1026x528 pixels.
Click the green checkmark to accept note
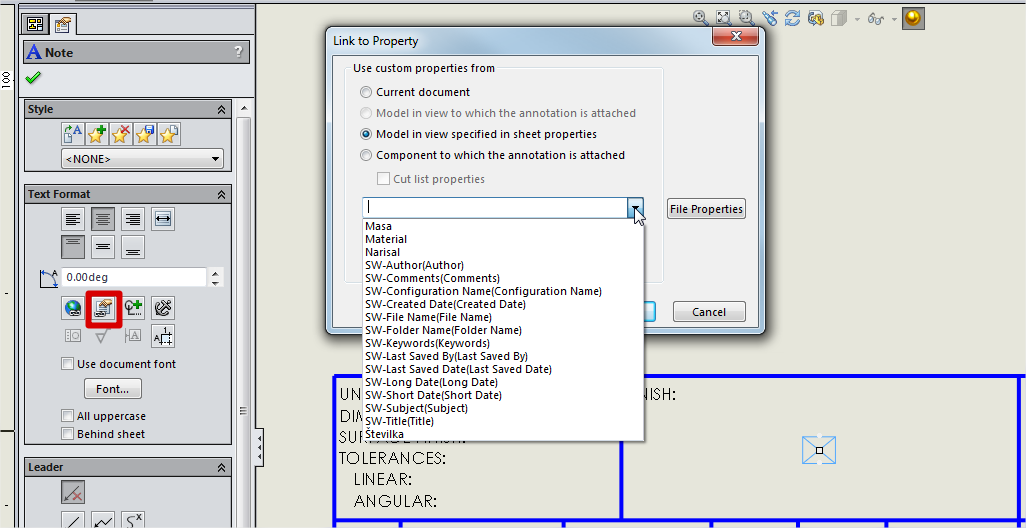33,78
